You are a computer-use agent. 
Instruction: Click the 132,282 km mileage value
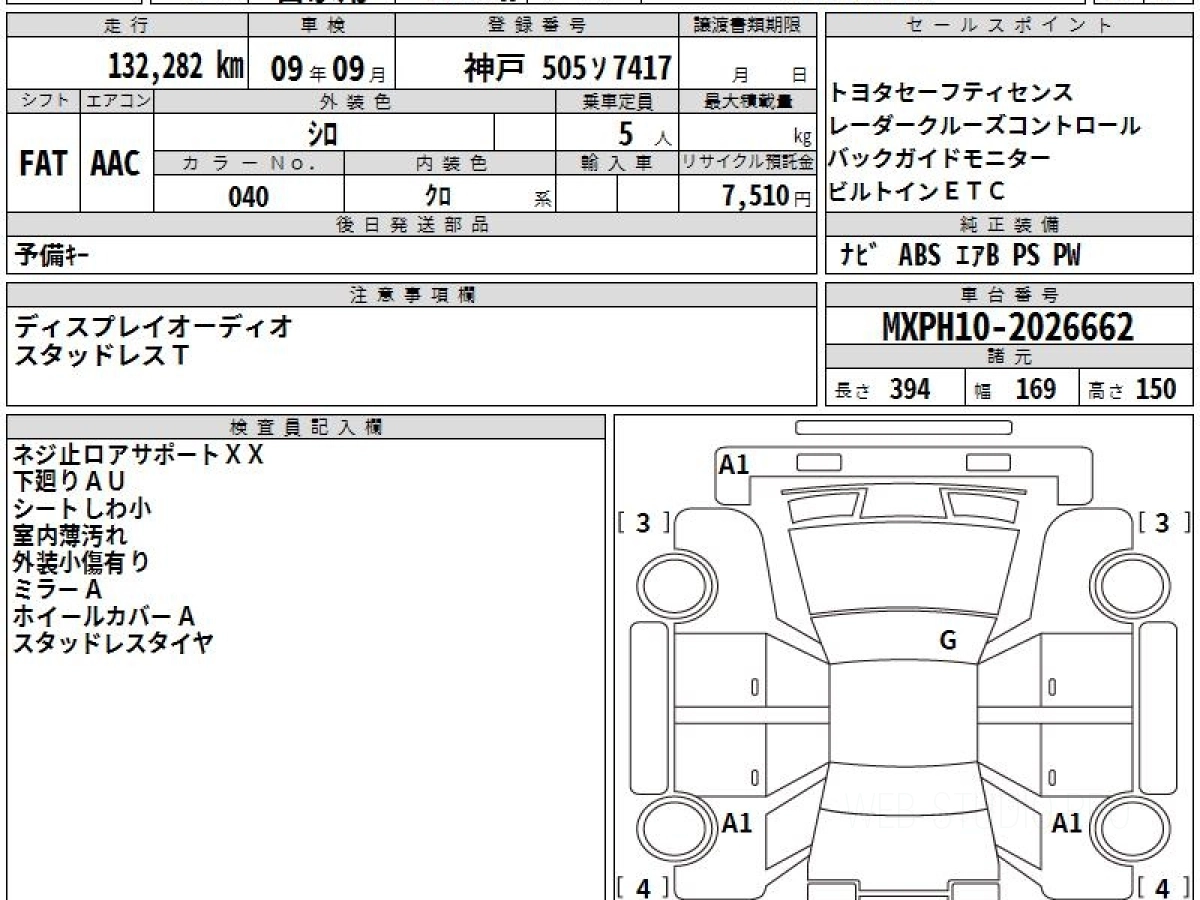click(175, 67)
